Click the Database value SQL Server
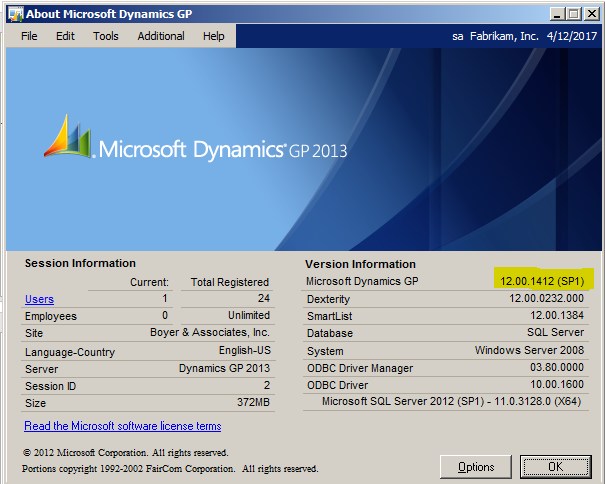The width and height of the screenshot is (605, 484). [x=556, y=332]
